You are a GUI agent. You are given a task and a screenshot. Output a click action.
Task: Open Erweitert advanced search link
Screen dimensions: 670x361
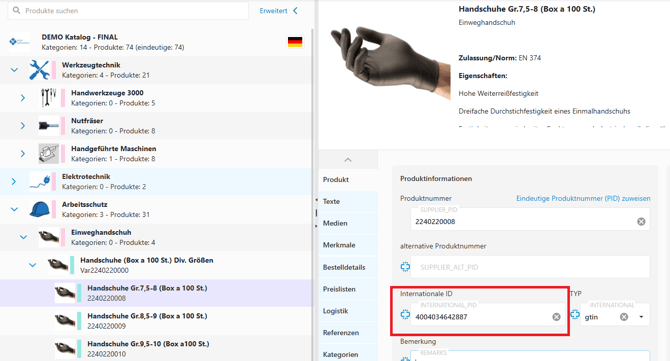point(273,11)
